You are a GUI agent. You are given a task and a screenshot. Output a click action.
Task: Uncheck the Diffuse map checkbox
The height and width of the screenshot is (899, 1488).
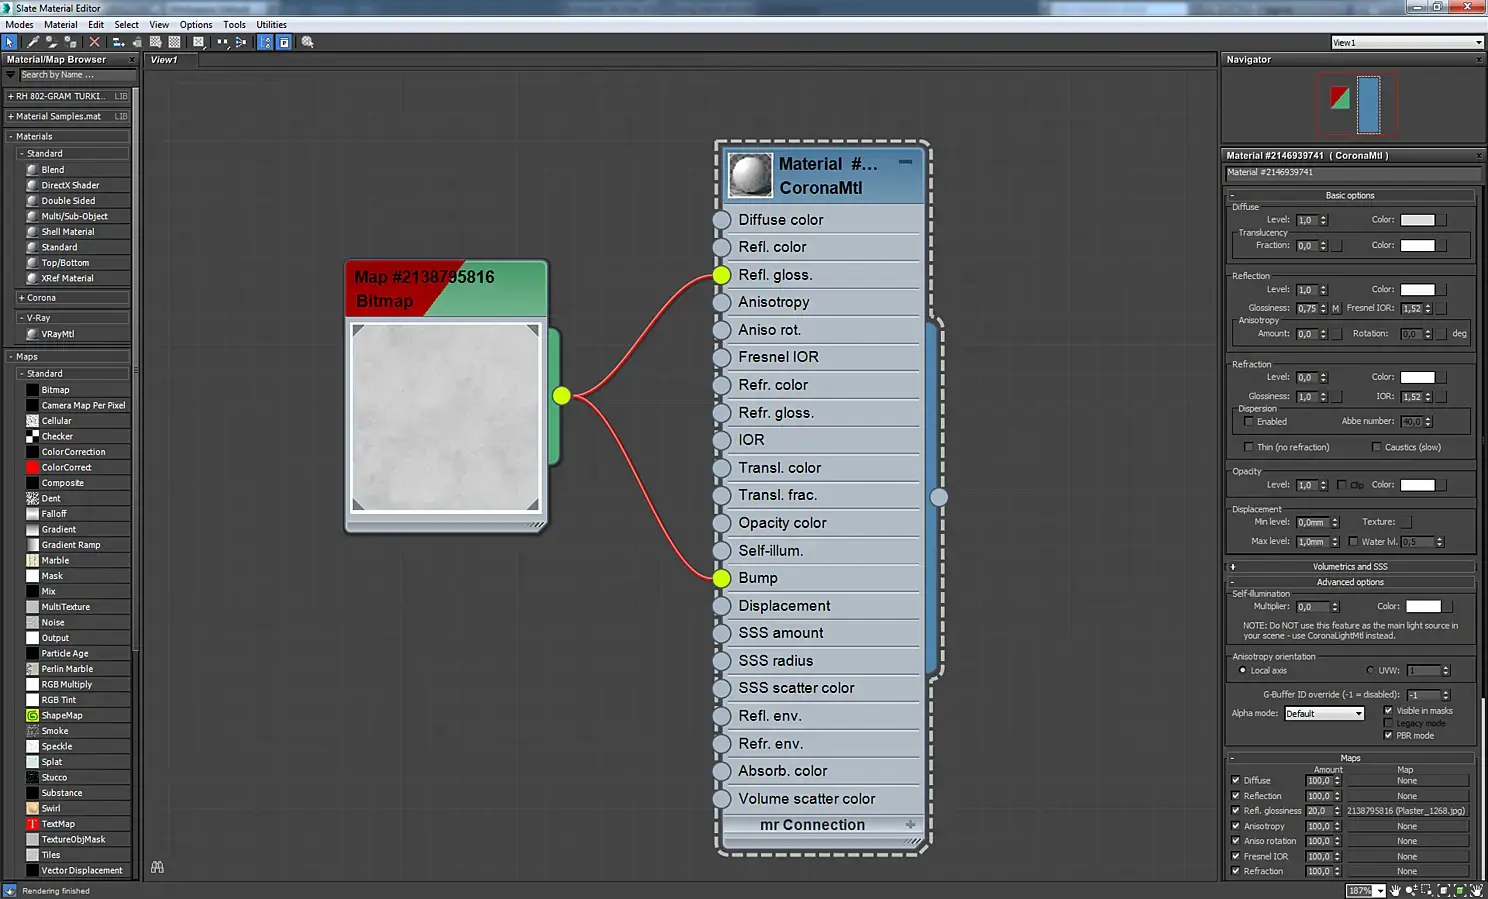tap(1236, 780)
